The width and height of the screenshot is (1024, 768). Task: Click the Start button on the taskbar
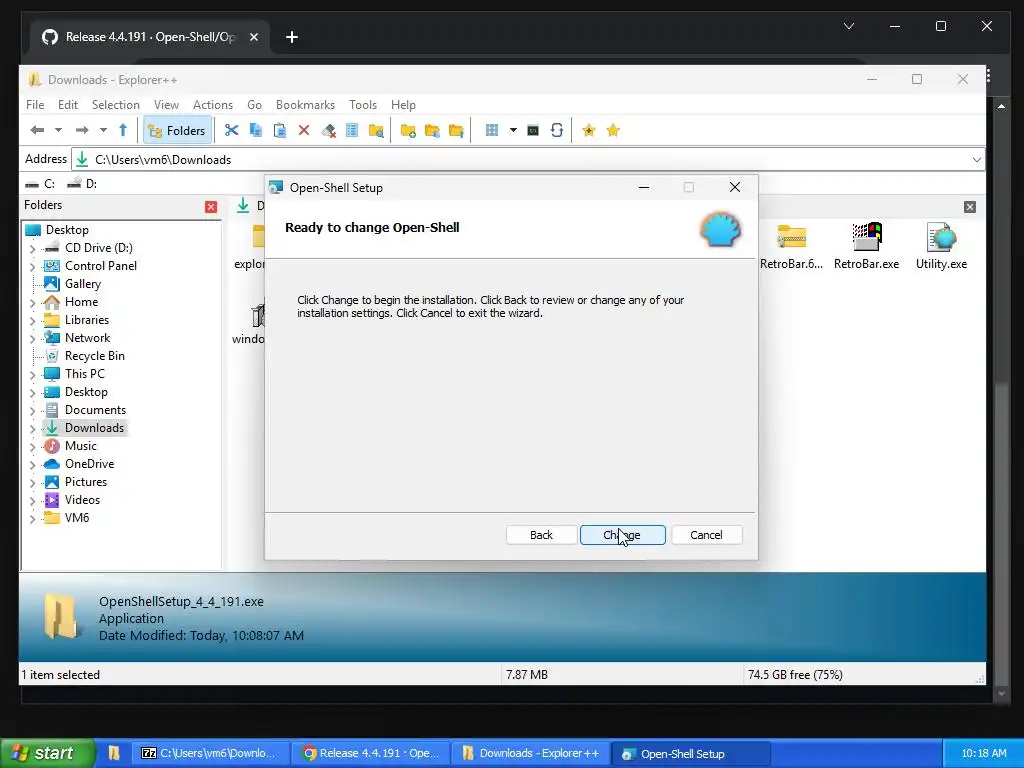(x=47, y=753)
